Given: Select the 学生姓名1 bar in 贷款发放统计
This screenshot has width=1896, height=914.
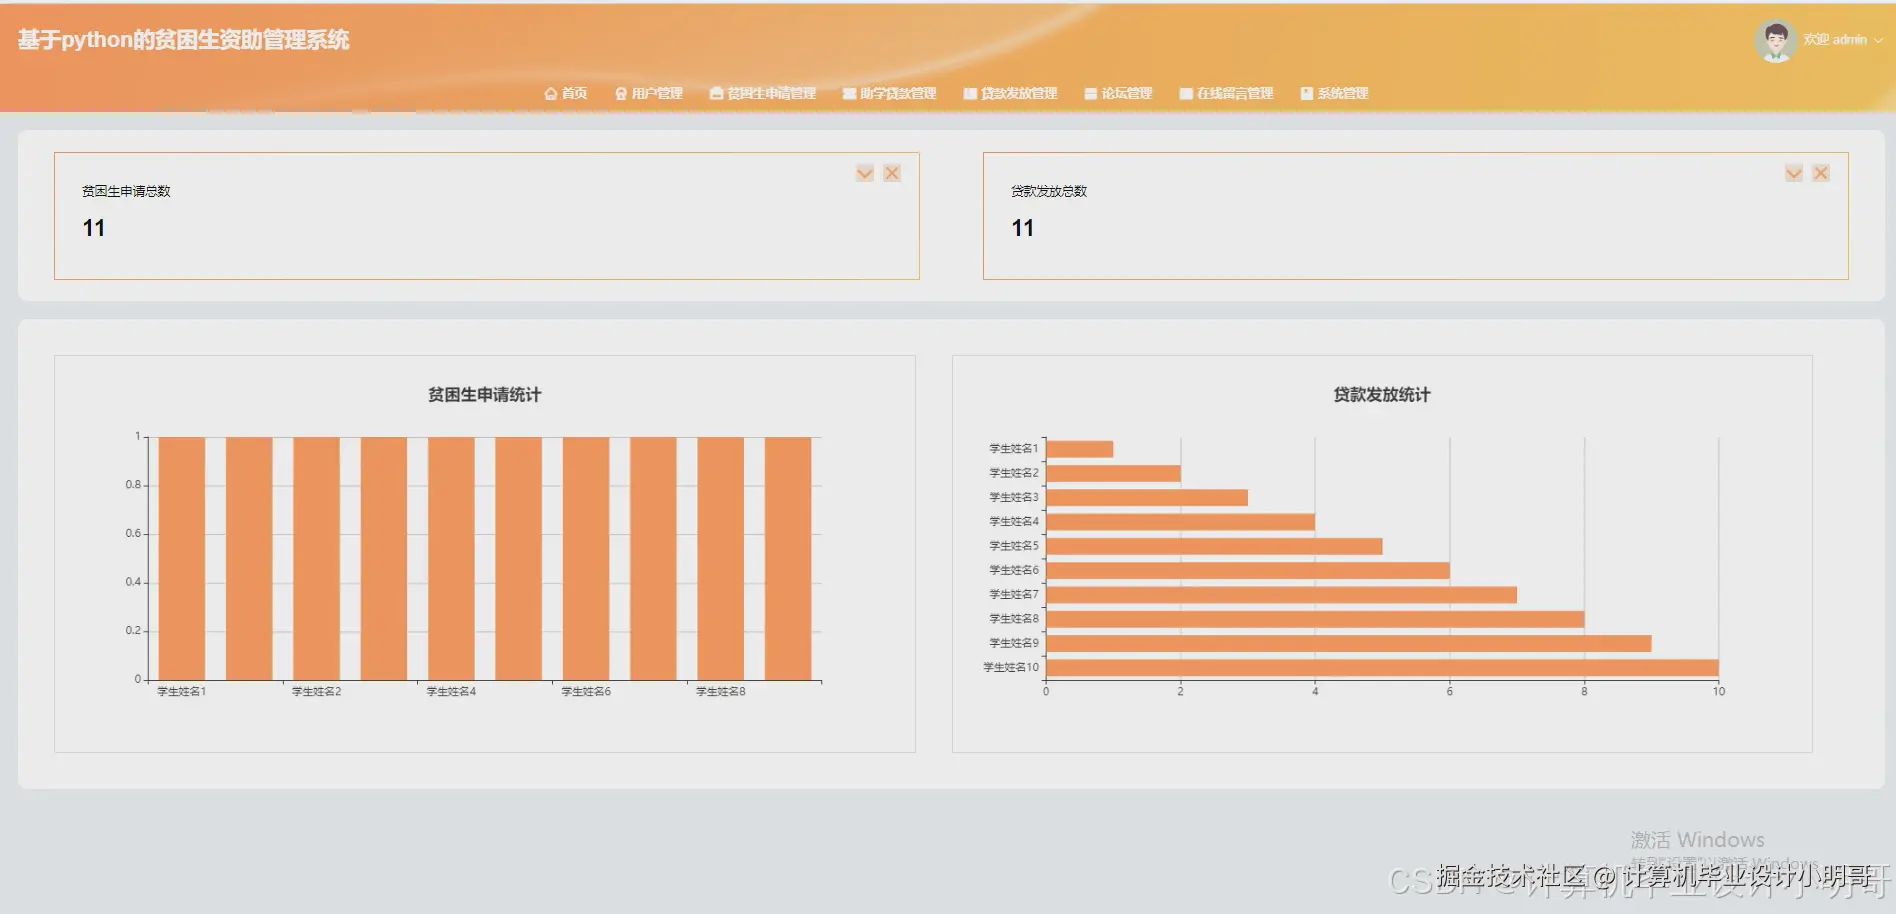Looking at the screenshot, I should click(1080, 449).
